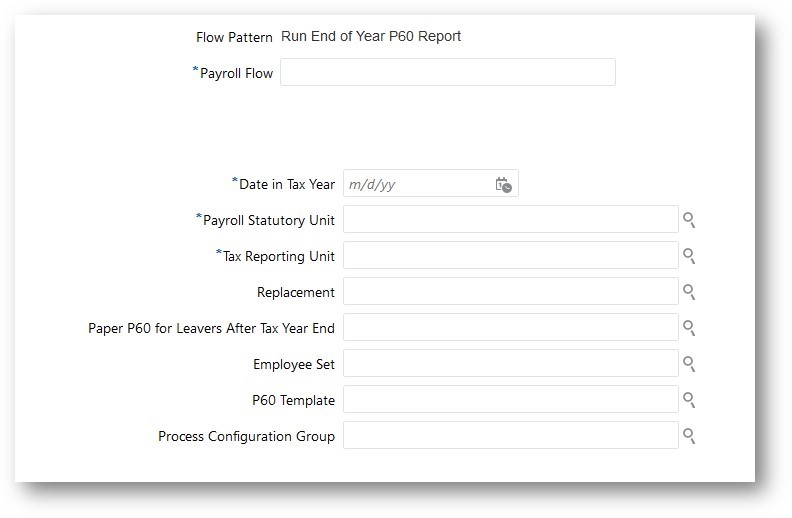Click into the Tax Reporting Unit field
The height and width of the screenshot is (518, 792).
510,256
